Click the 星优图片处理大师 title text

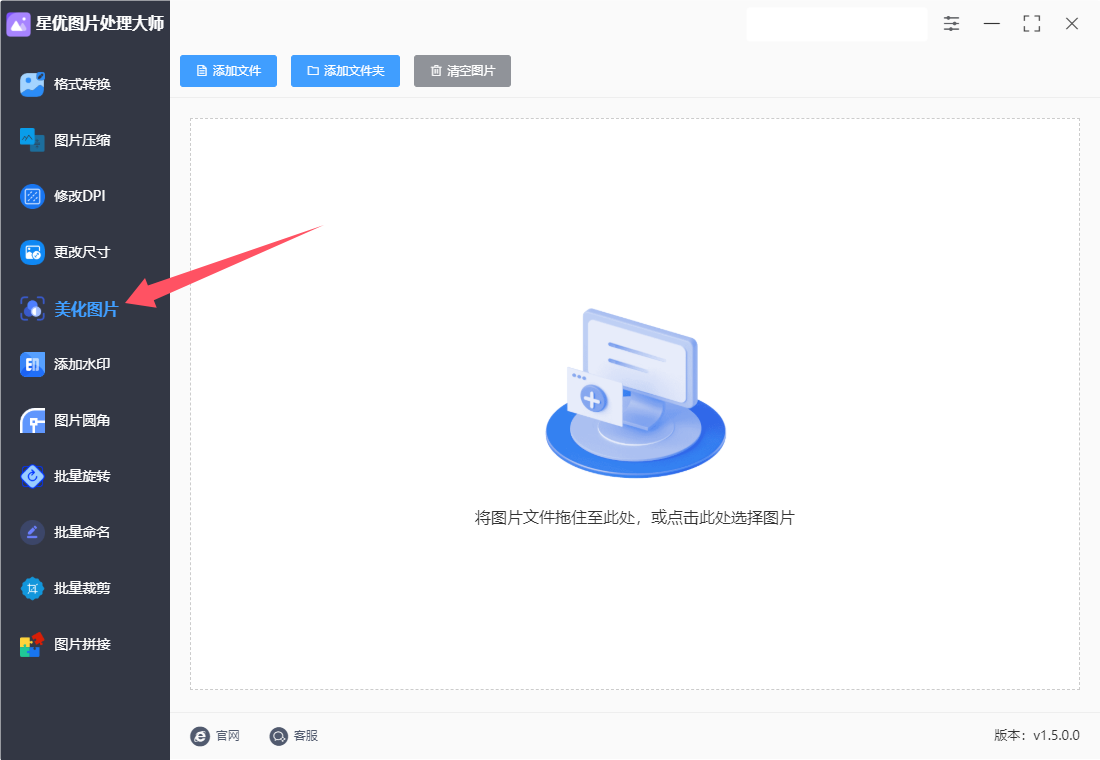[x=100, y=24]
